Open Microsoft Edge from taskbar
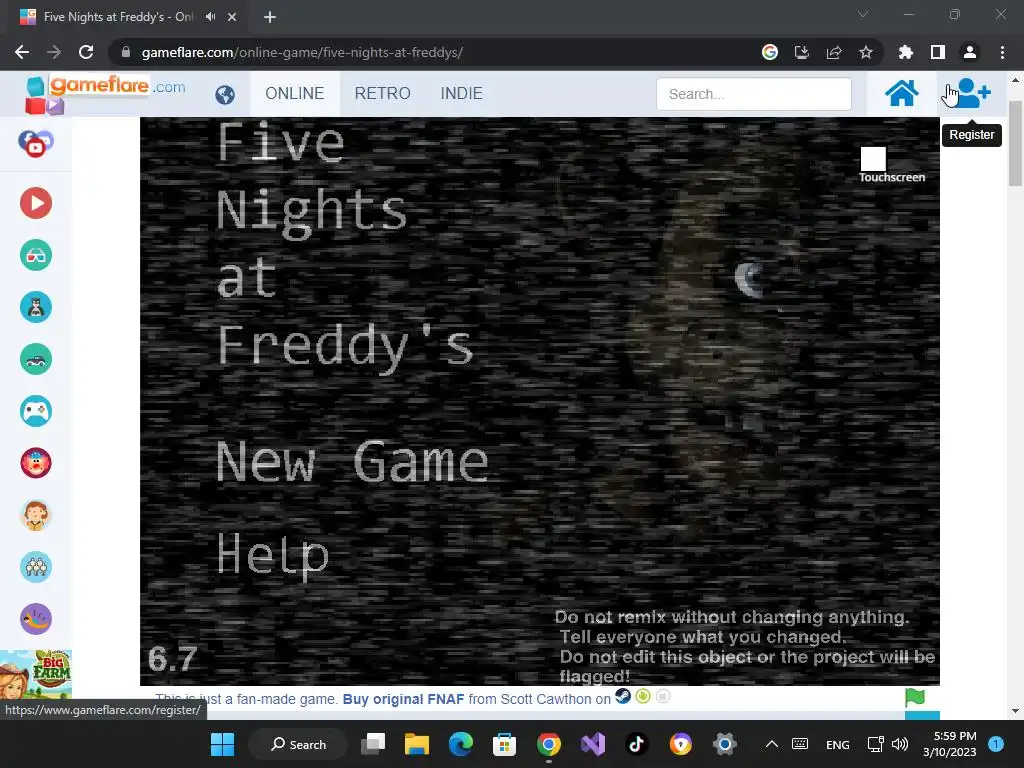Viewport: 1024px width, 768px height. point(460,744)
